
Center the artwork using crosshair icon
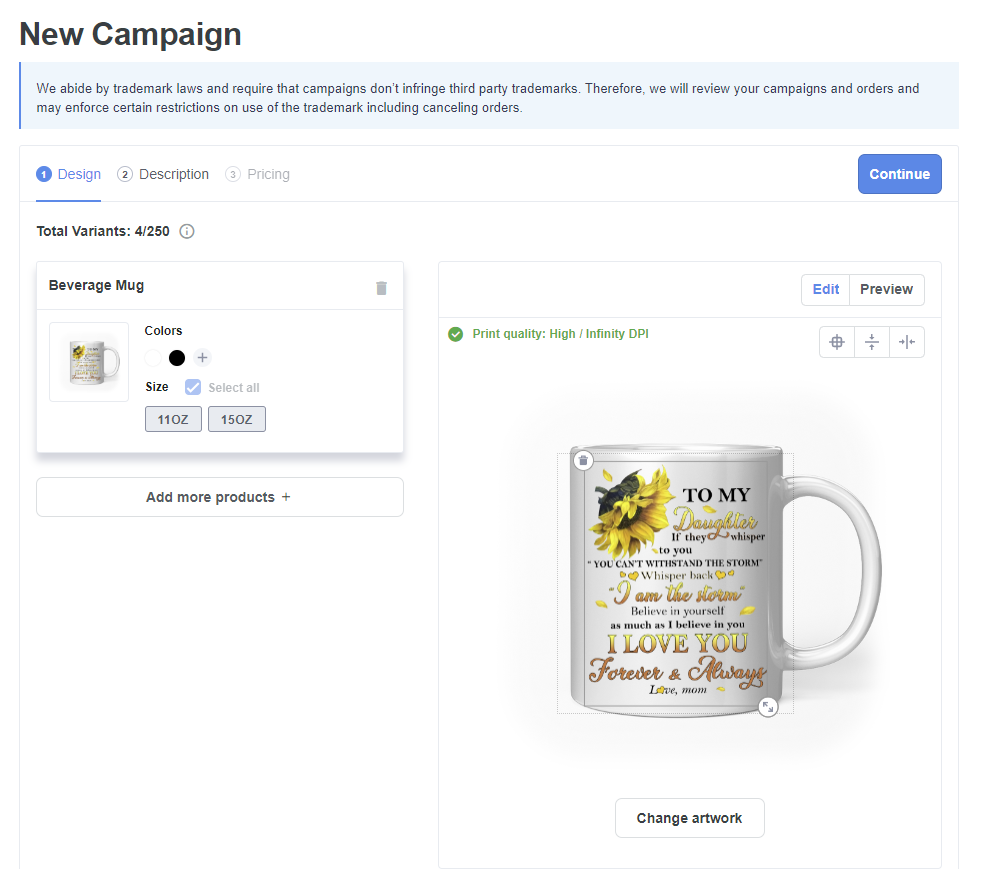point(837,341)
